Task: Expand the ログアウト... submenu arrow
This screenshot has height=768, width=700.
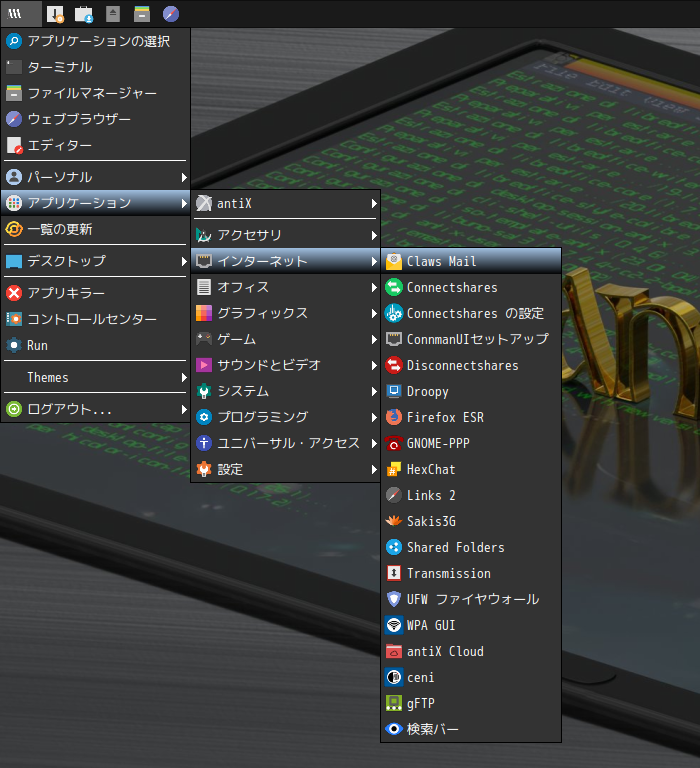Action: click(x=184, y=409)
